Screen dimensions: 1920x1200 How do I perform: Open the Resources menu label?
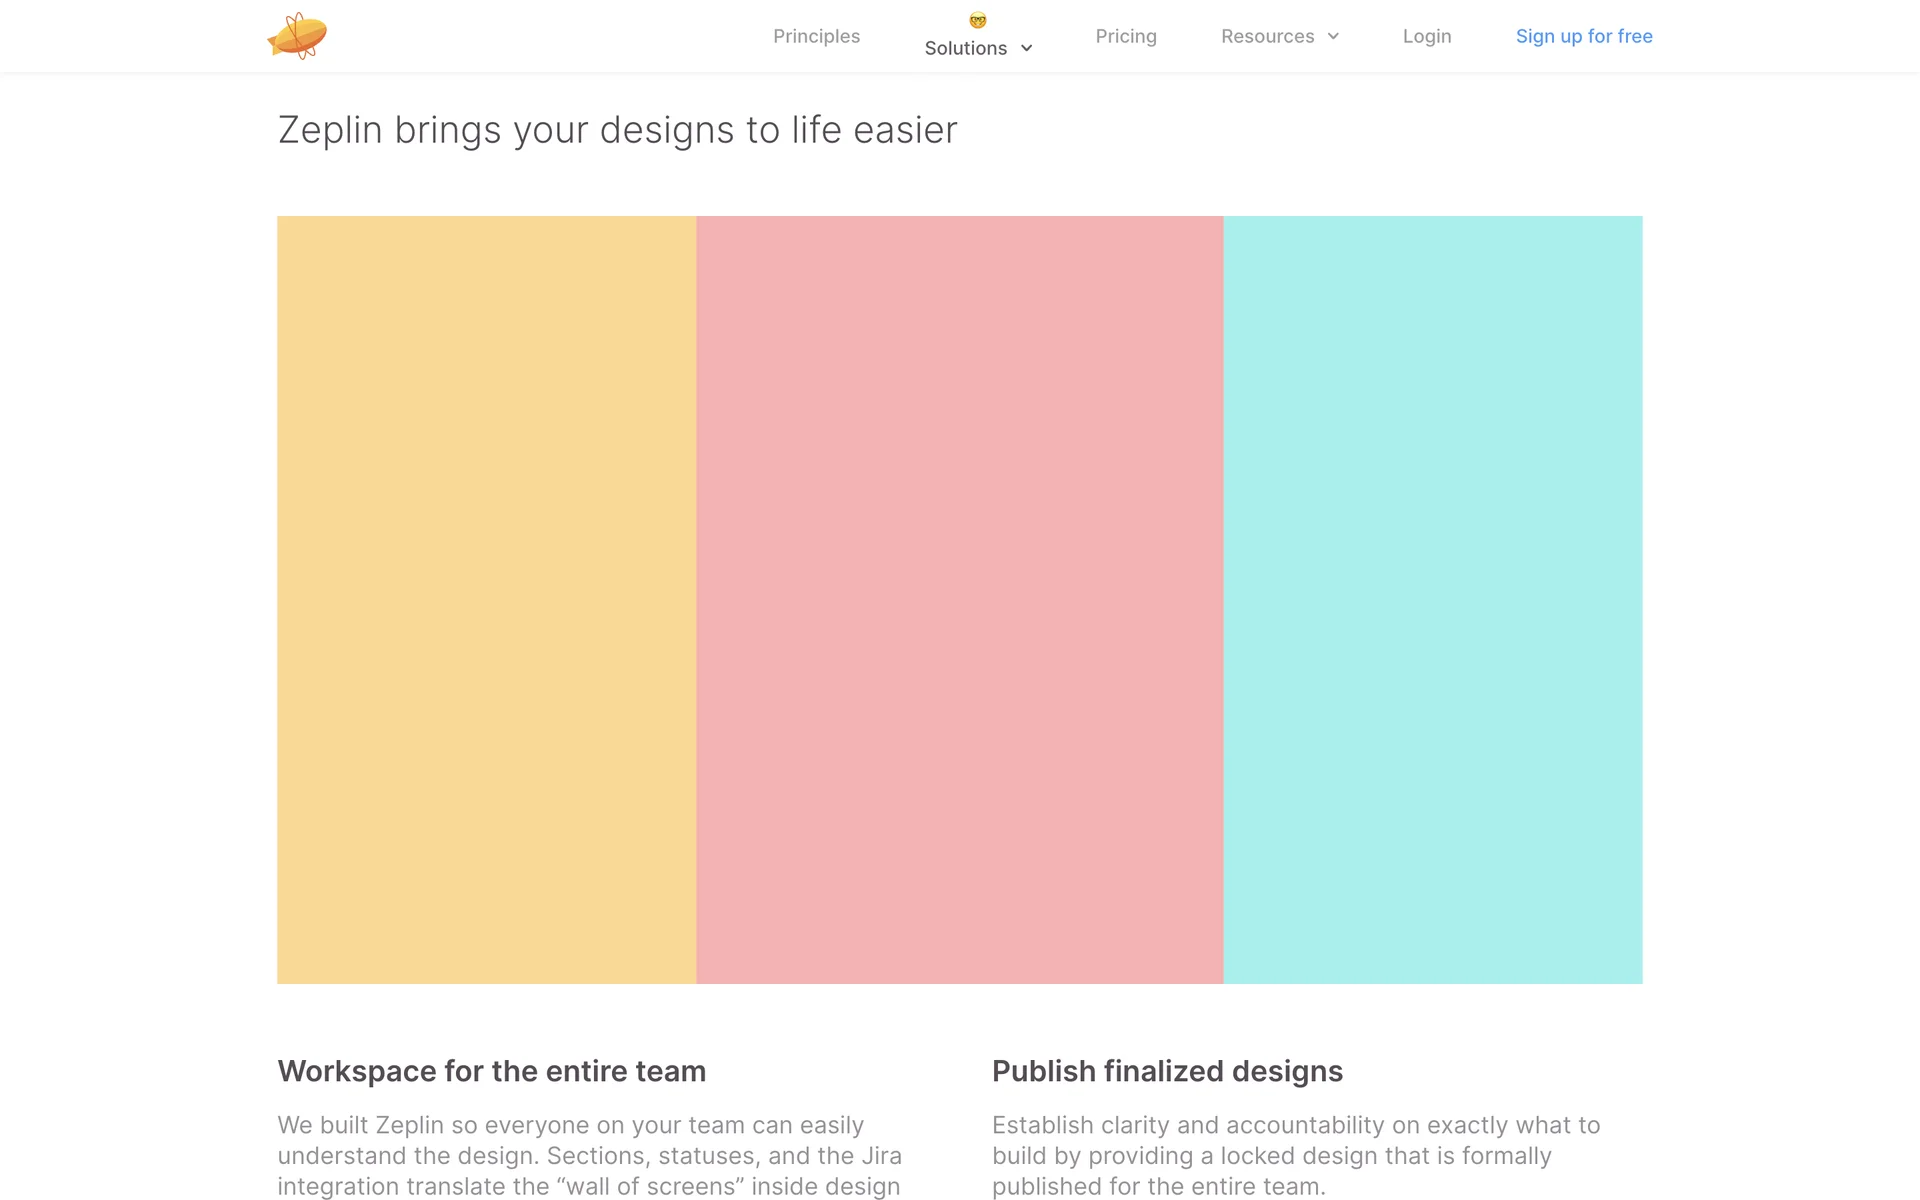[x=1267, y=36]
